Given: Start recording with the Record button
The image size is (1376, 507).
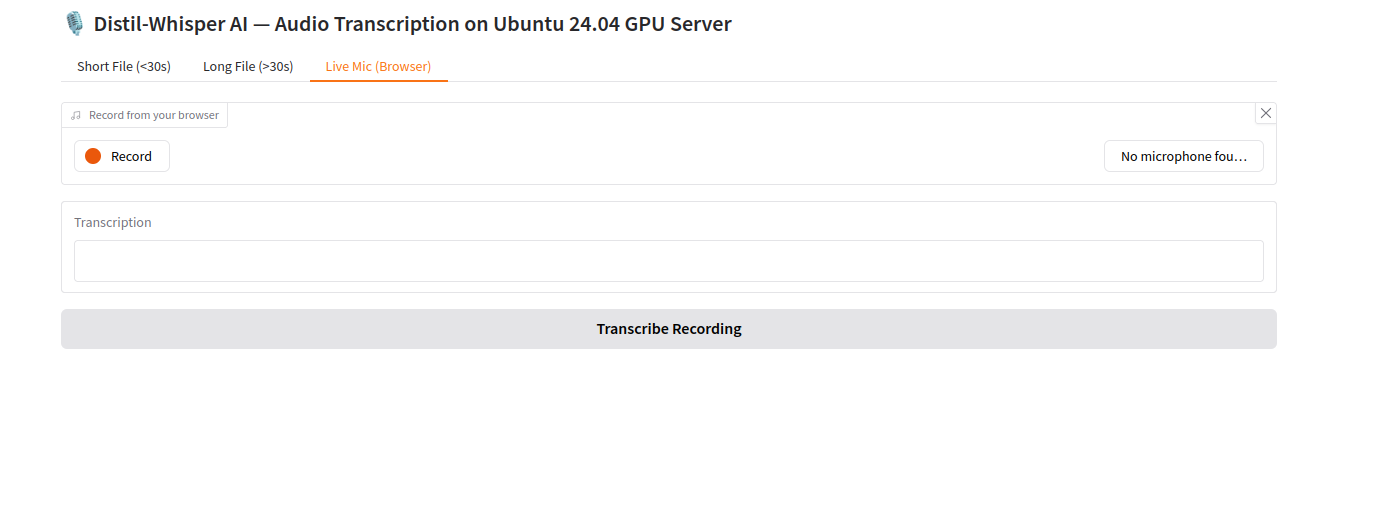Looking at the screenshot, I should [121, 156].
